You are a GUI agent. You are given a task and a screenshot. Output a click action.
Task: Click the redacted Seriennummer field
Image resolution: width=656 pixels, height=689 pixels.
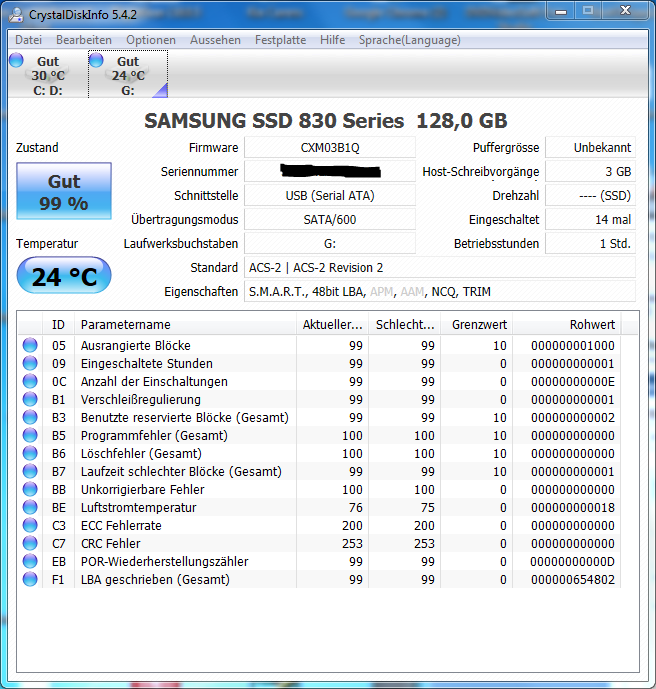(x=330, y=171)
